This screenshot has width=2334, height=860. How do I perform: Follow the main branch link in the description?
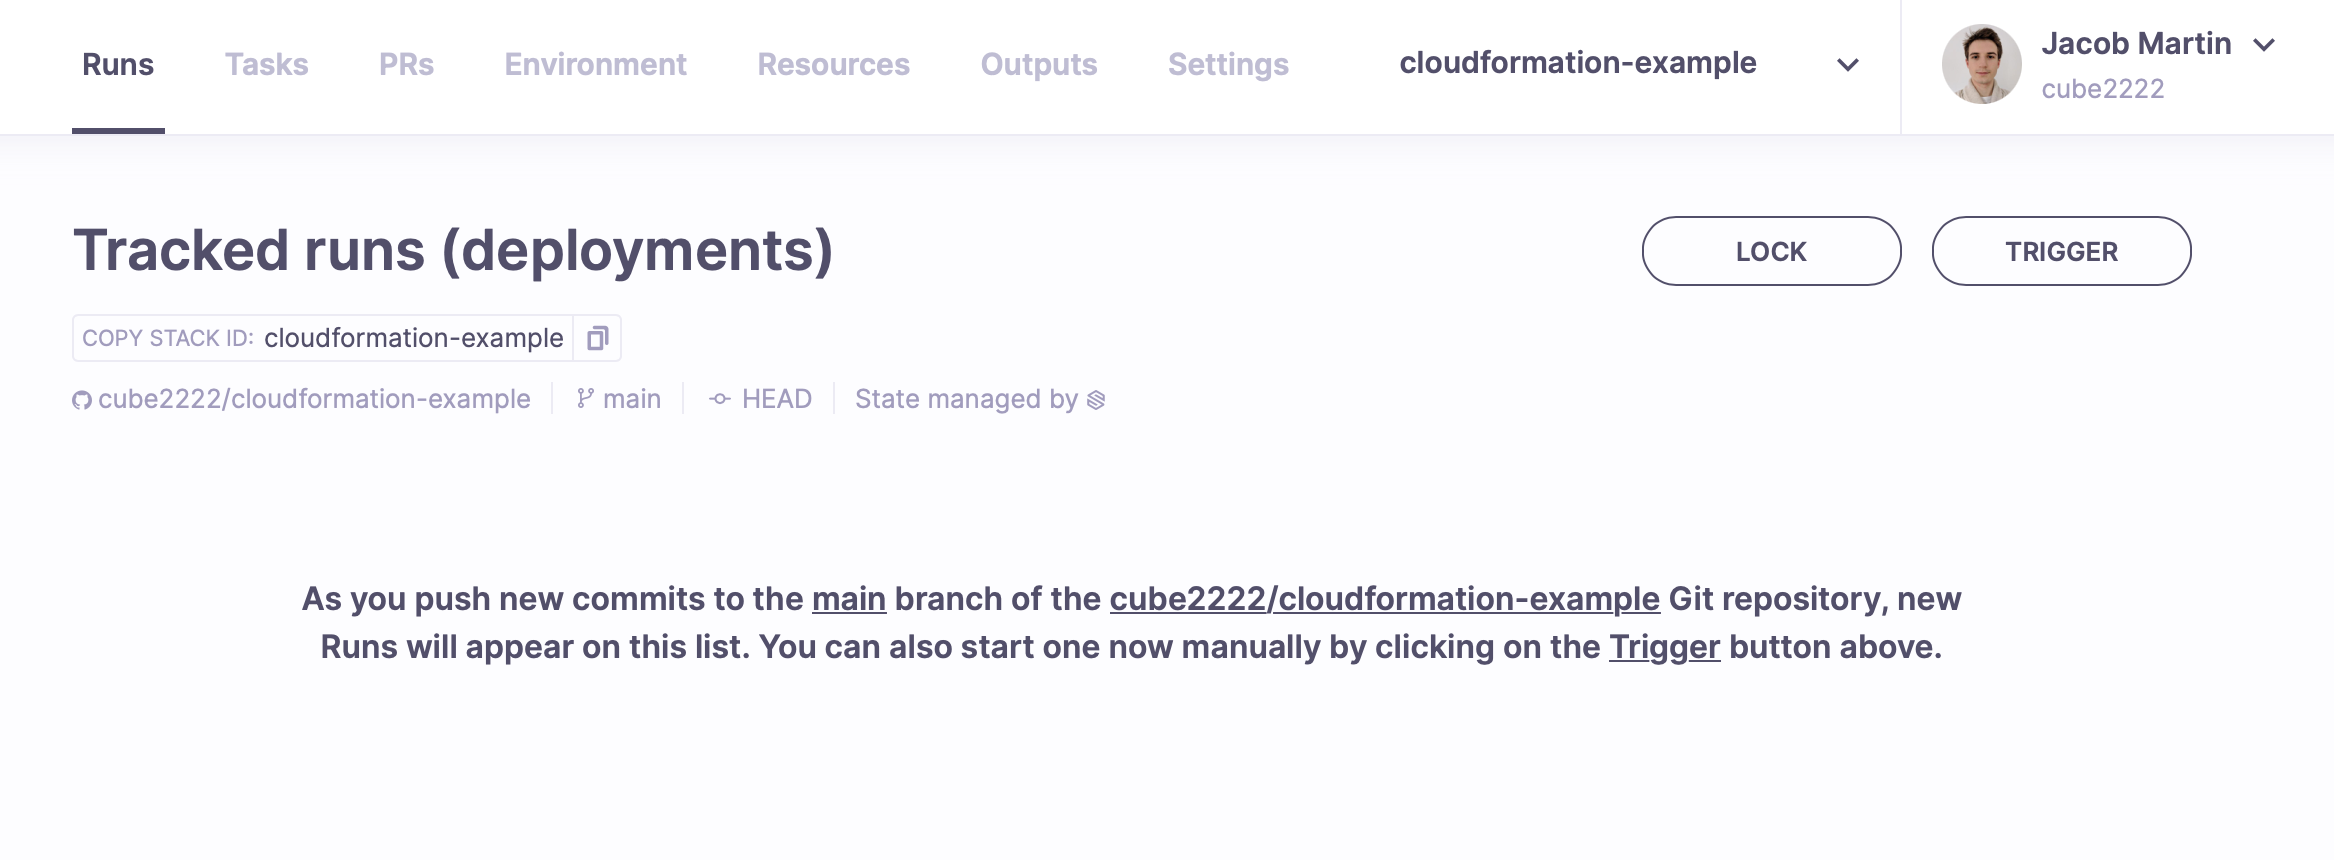tap(847, 598)
